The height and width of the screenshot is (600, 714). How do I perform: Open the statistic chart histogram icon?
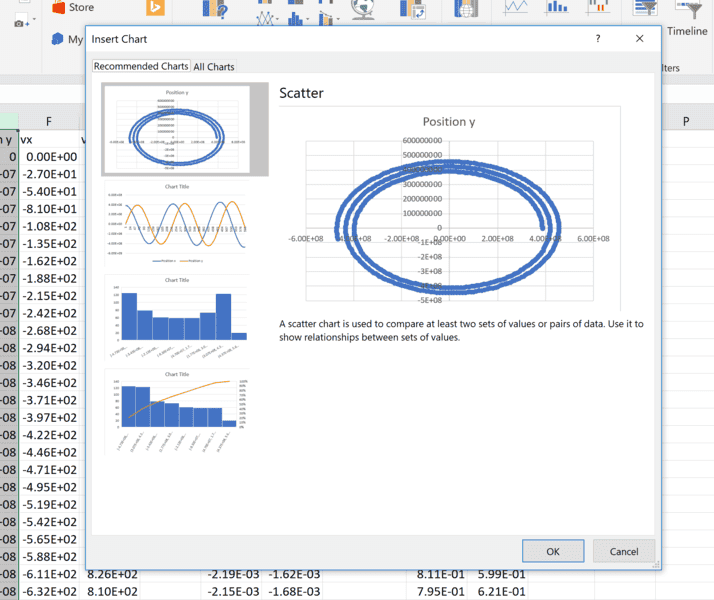point(295,19)
